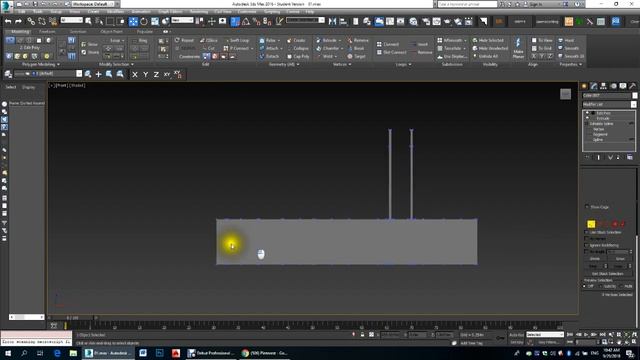Open the selection filter dropdown in toolbar

72,20
